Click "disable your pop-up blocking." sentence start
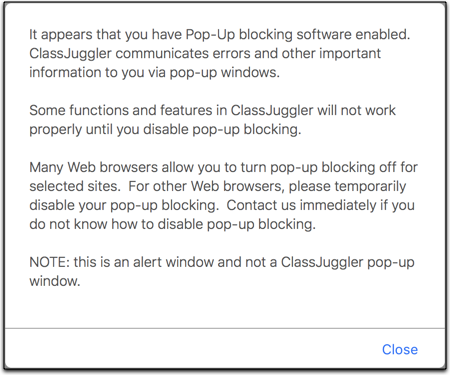The height and width of the screenshot is (375, 450). click(x=124, y=205)
